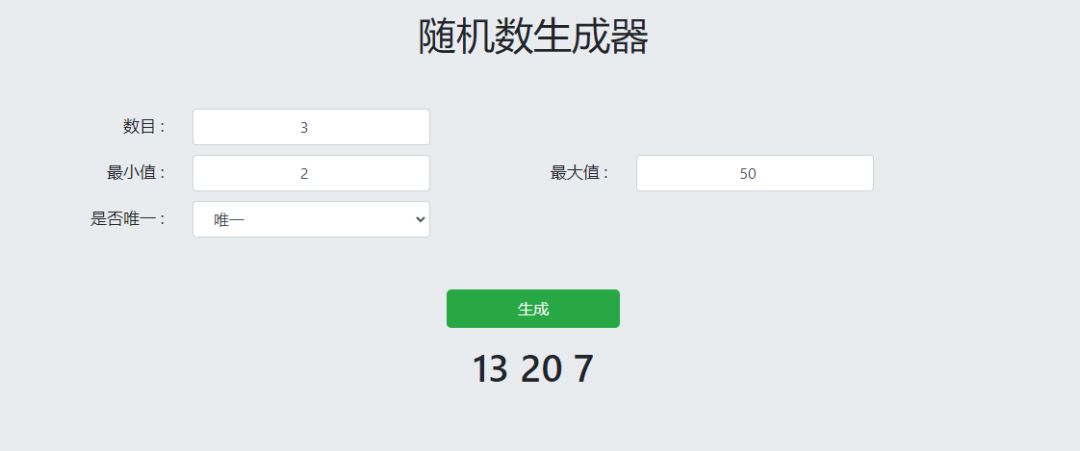The width and height of the screenshot is (1080, 451).
Task: Select the 唯一 text in the combo box
Action: click(229, 220)
